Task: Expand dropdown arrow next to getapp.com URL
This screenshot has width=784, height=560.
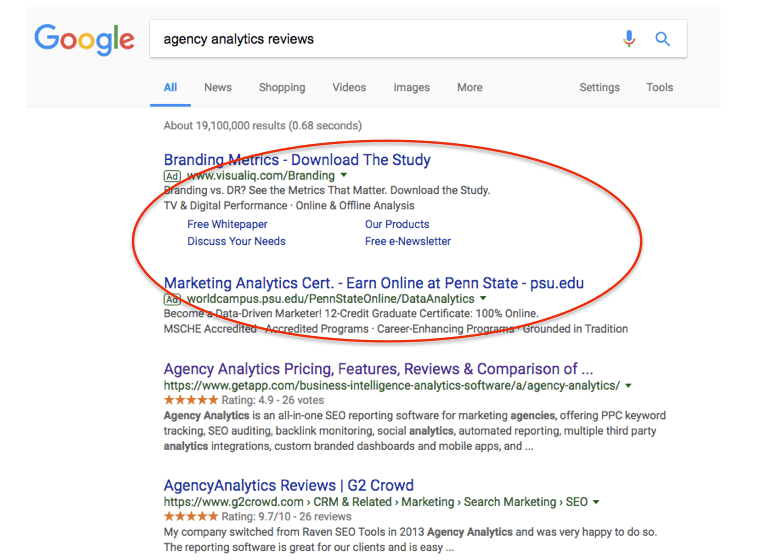Action: click(x=628, y=386)
